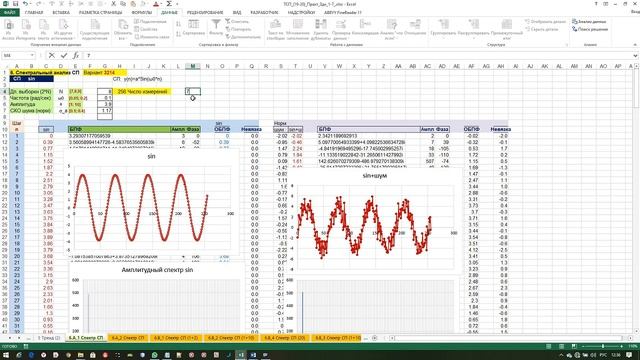The width and height of the screenshot is (640, 360).
Task: Select the red font color icon
Action: click(x=156, y=4)
